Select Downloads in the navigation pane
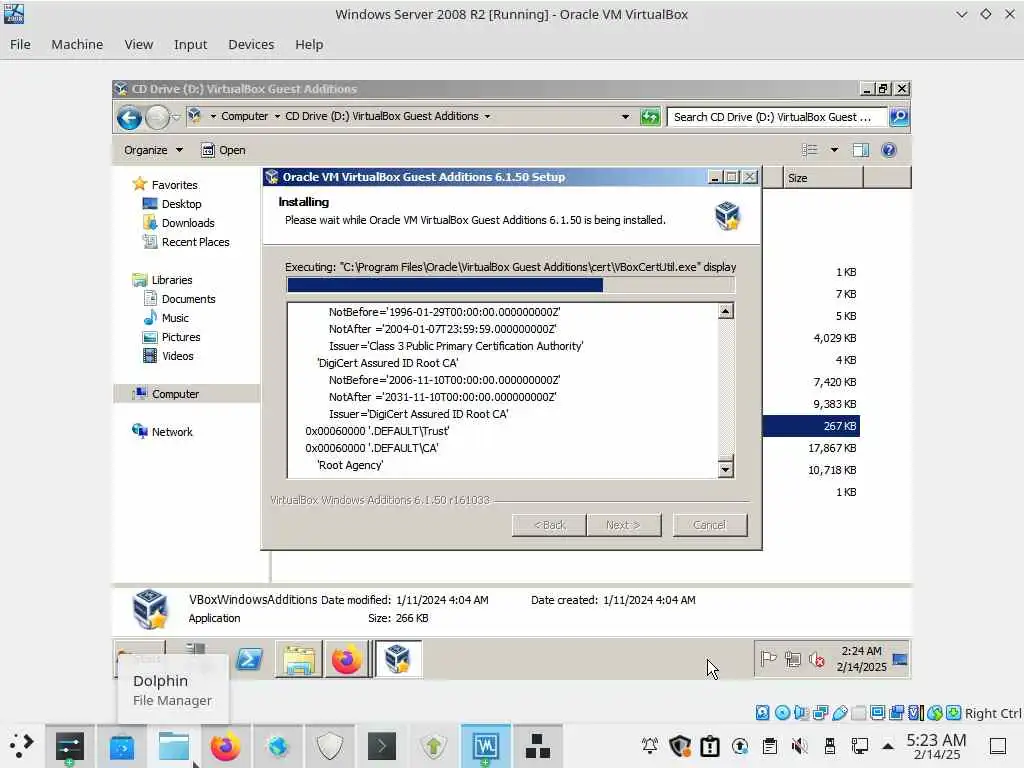Viewport: 1024px width, 768px height. 187,223
